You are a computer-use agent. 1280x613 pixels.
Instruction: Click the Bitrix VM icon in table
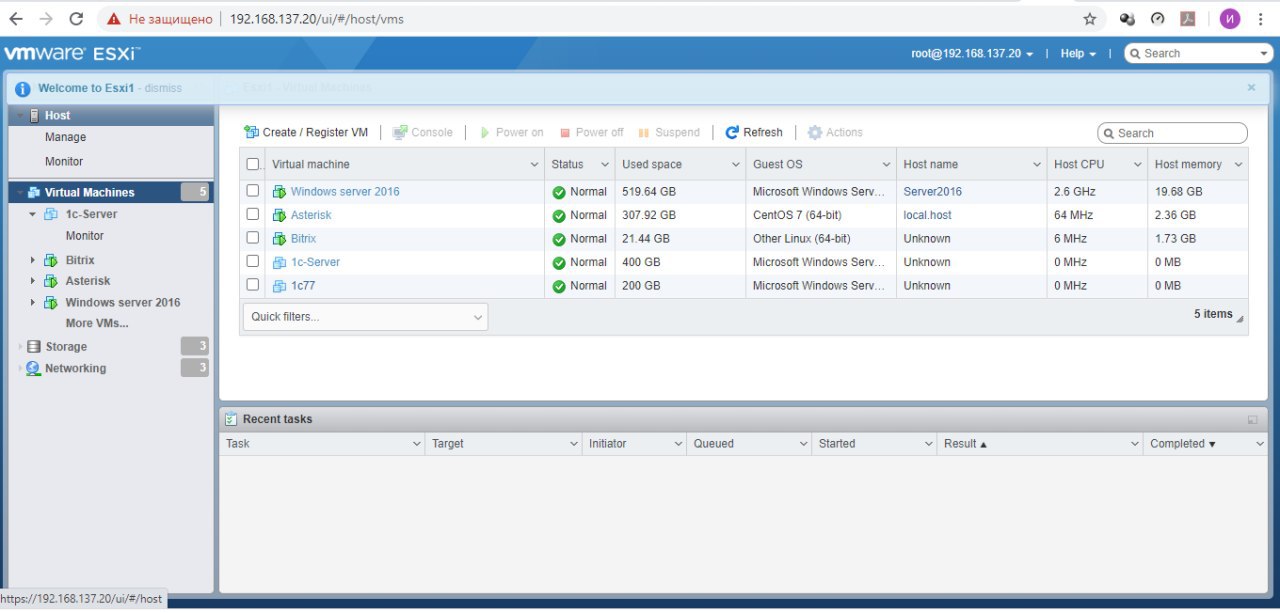click(280, 238)
